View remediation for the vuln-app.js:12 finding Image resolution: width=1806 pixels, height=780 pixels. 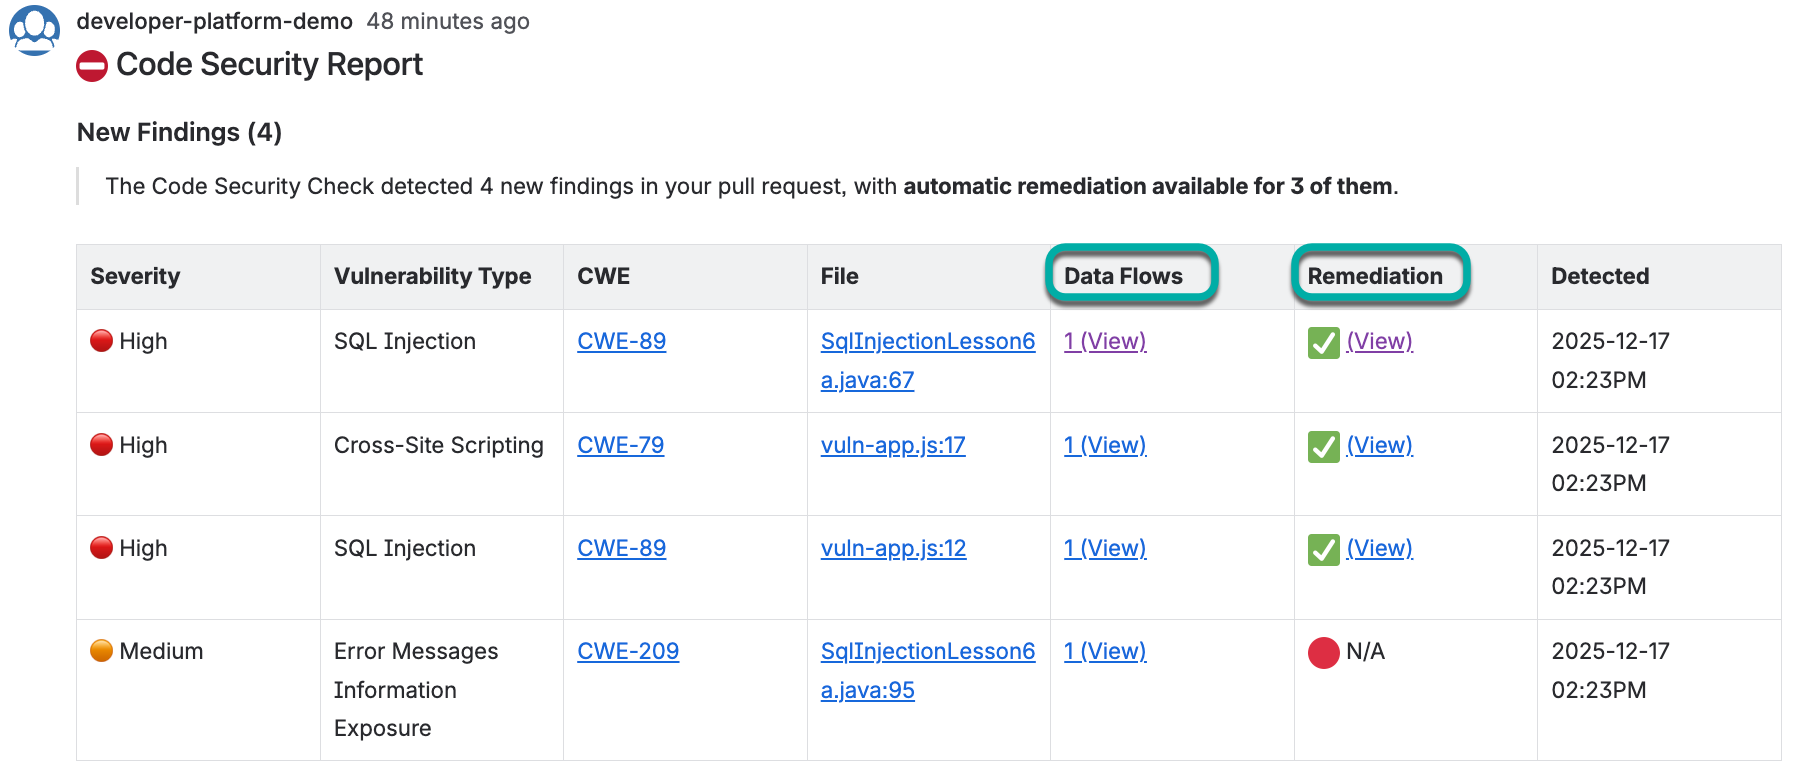[1379, 548]
